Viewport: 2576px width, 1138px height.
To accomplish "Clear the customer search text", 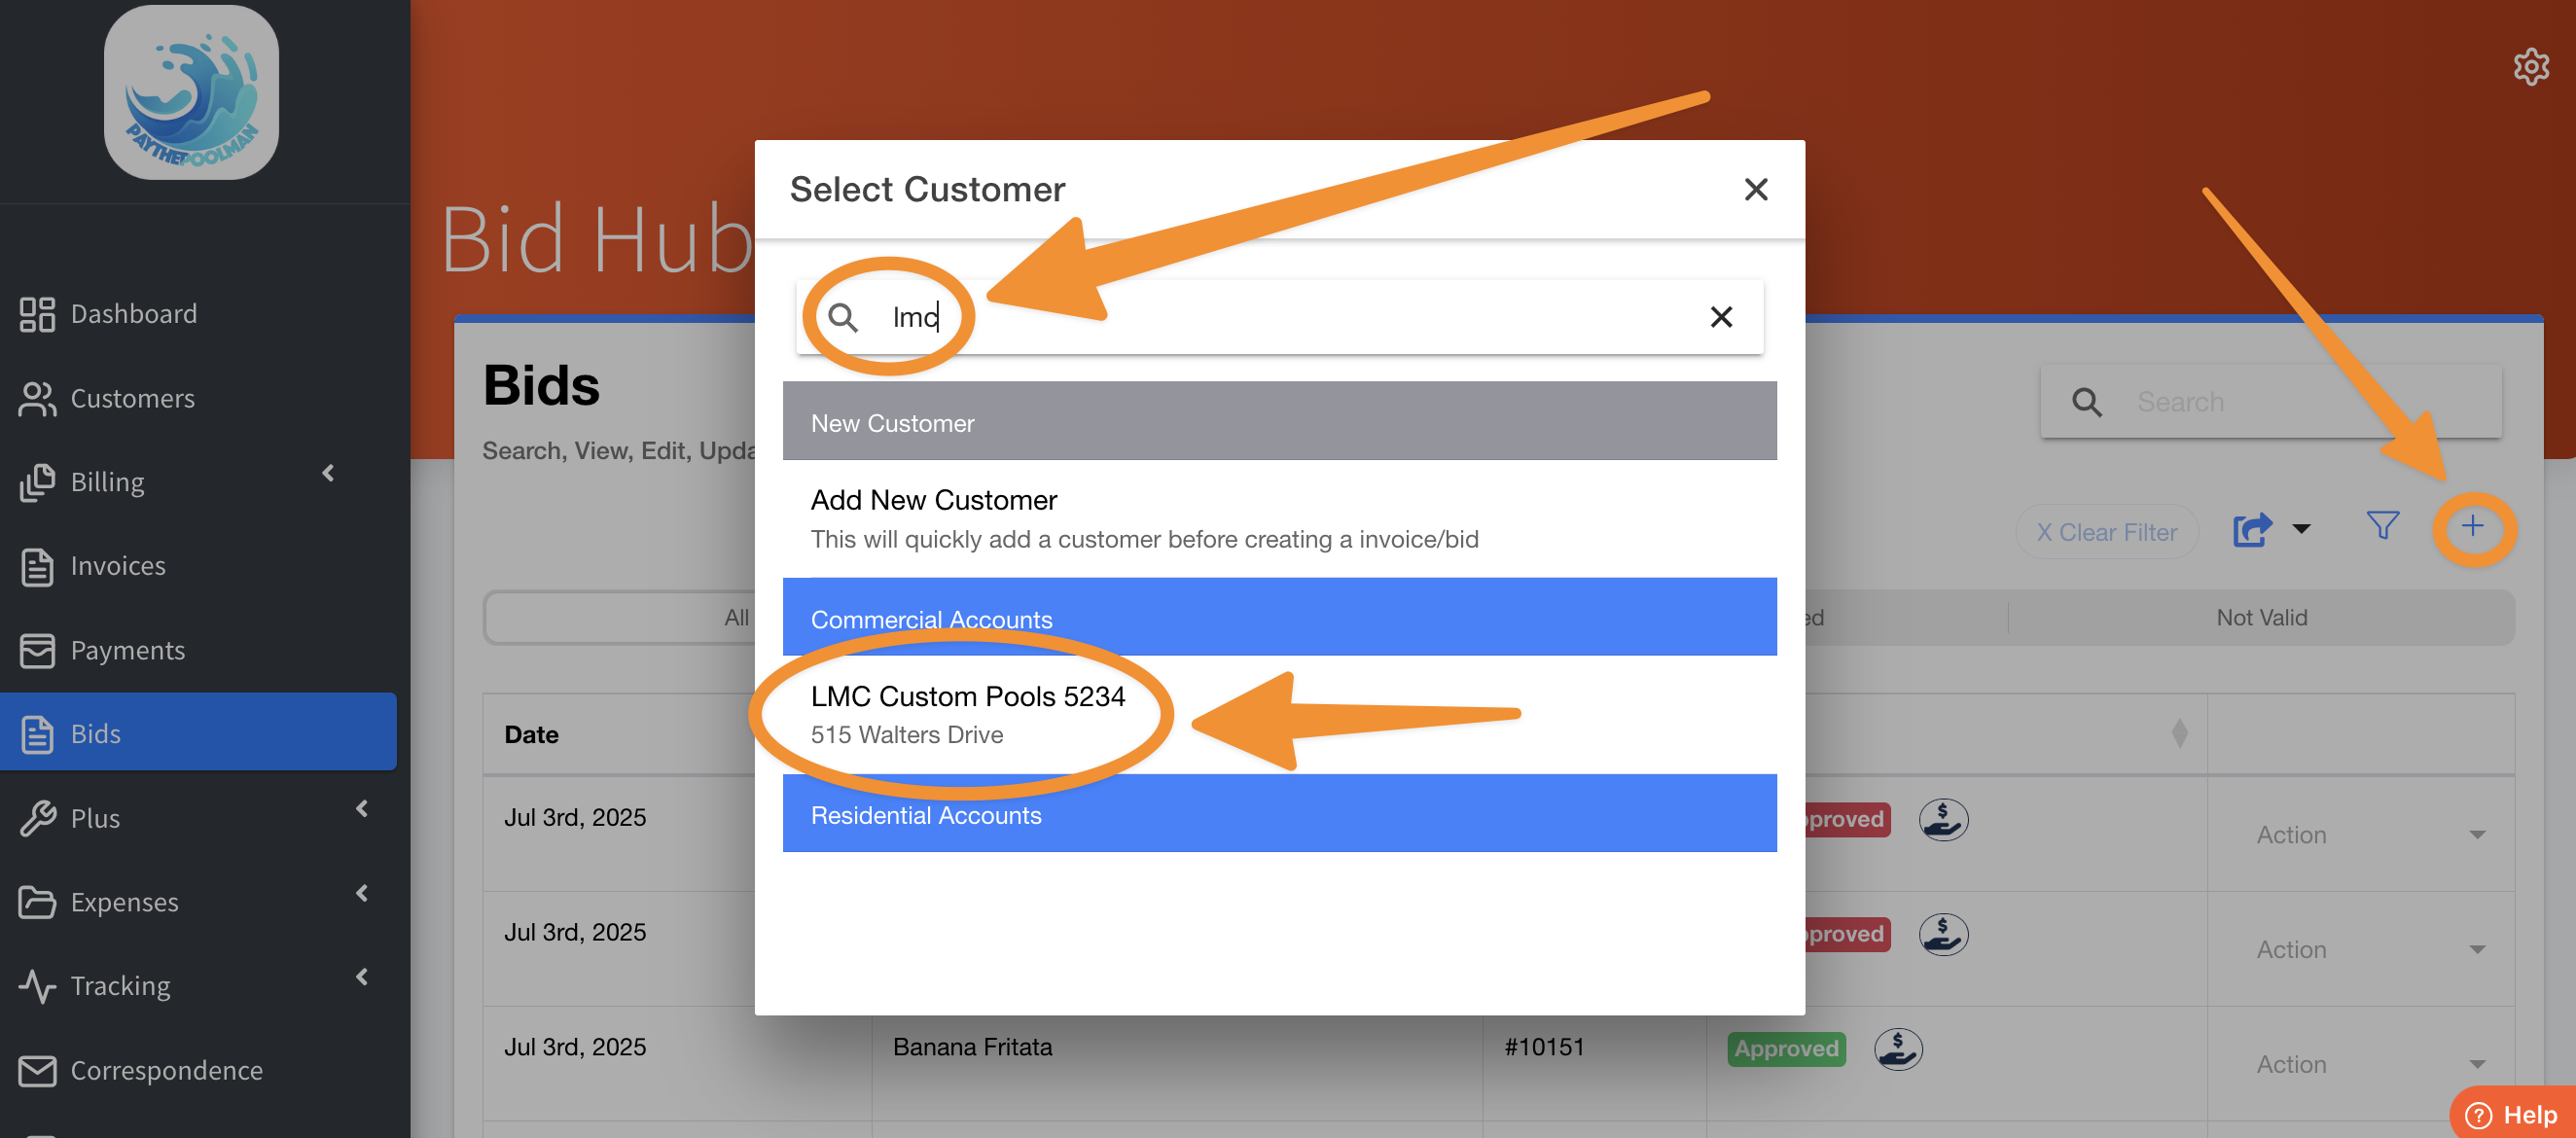I will pyautogui.click(x=1720, y=317).
